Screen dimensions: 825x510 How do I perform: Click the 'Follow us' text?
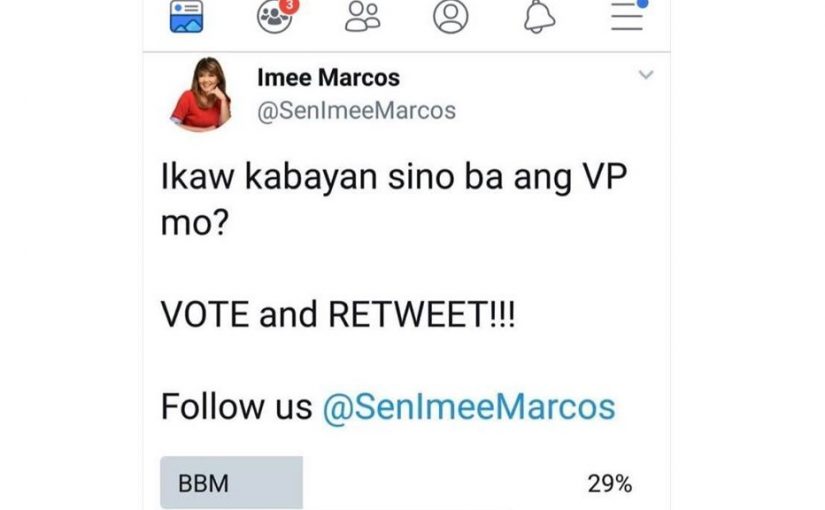tap(236, 407)
